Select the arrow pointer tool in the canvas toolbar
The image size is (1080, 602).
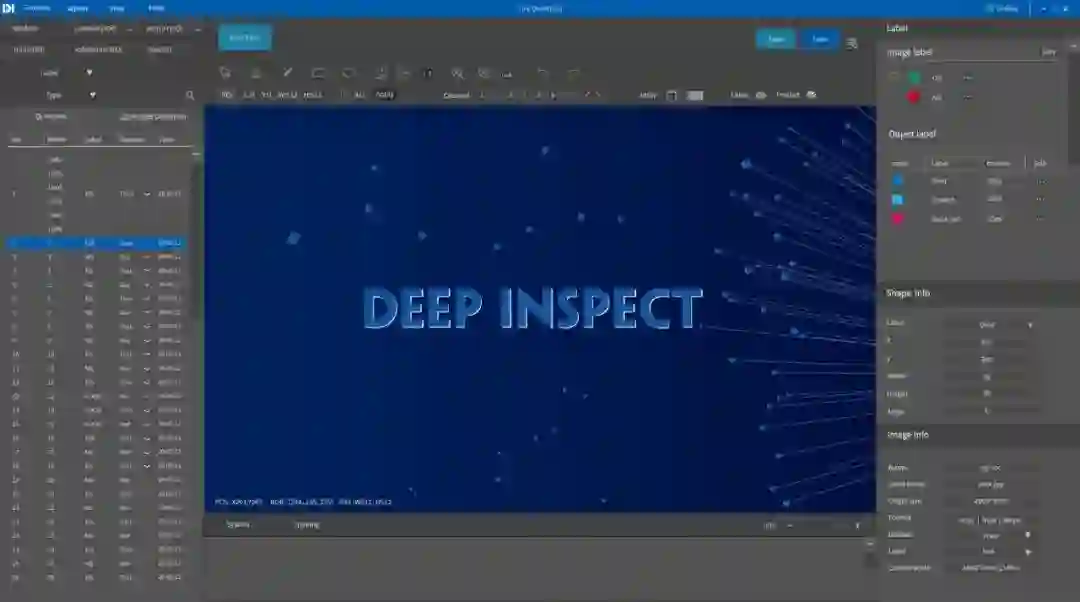pyautogui.click(x=225, y=72)
